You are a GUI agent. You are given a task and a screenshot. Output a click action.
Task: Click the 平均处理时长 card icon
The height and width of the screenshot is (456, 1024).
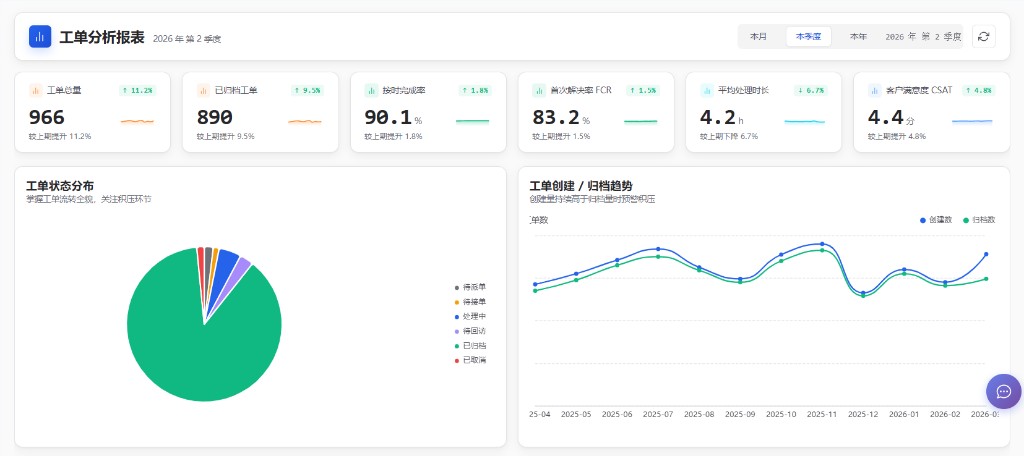tap(707, 90)
